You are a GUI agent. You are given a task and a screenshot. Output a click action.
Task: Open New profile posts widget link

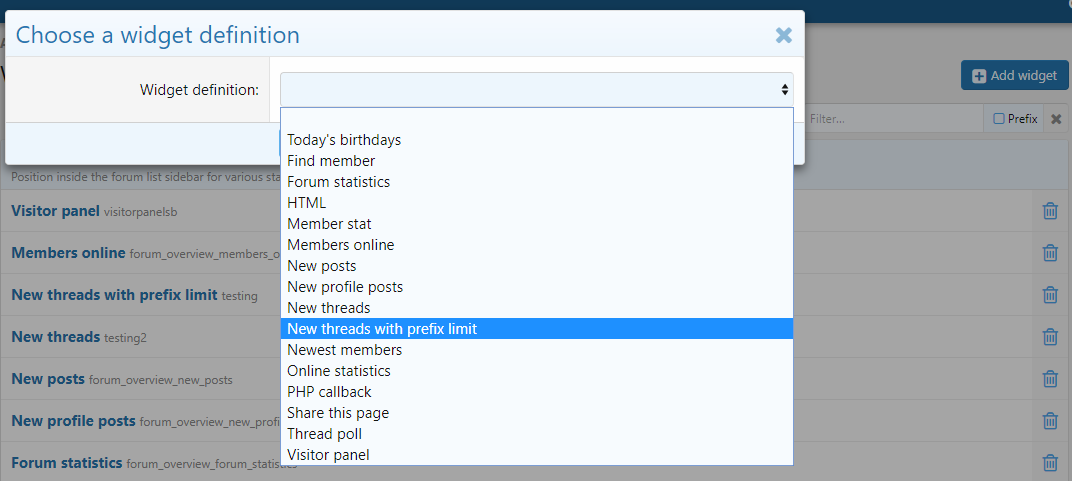coord(73,421)
